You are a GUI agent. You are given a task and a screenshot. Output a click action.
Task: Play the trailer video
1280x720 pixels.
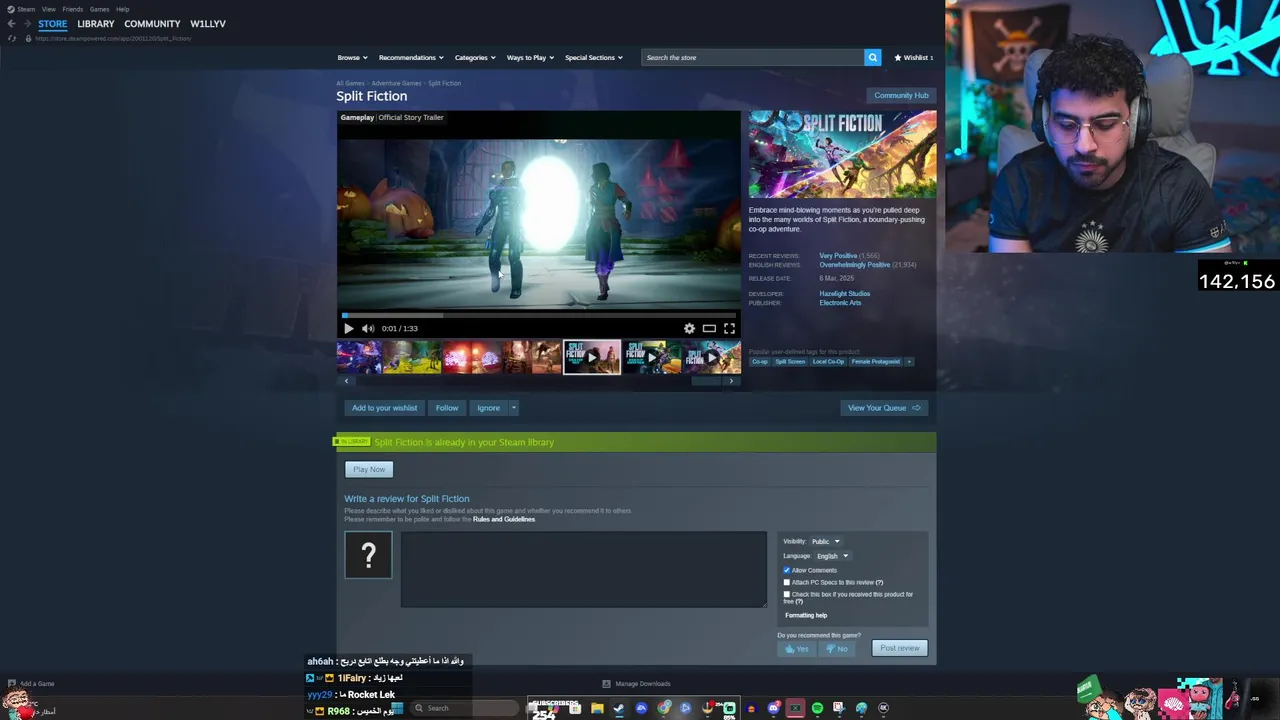(x=348, y=328)
